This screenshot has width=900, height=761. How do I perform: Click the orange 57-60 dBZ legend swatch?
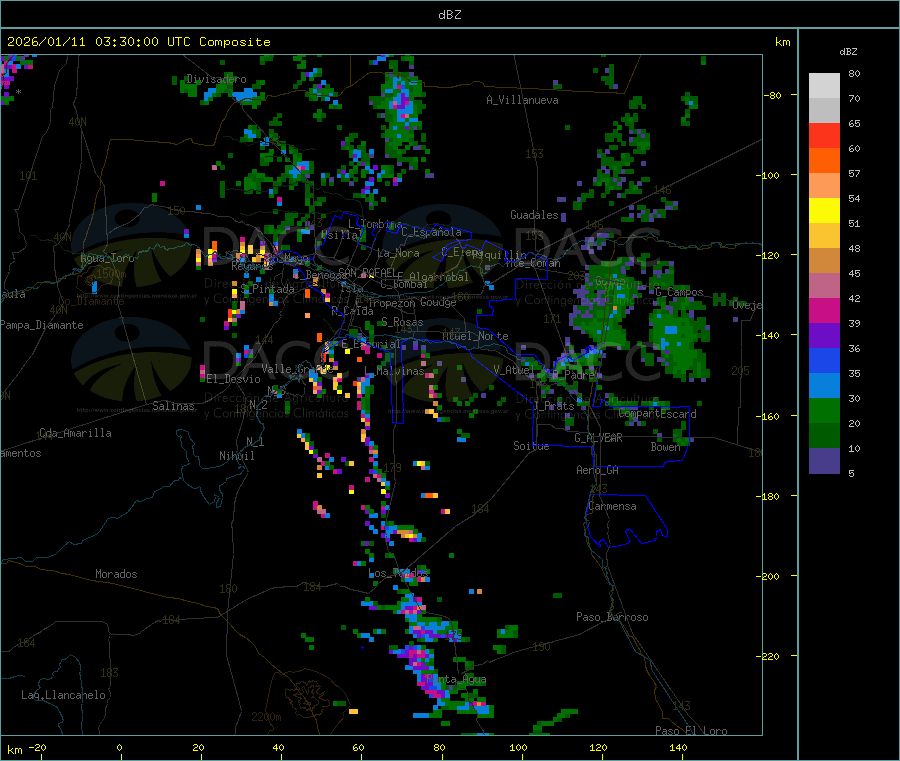pyautogui.click(x=824, y=161)
